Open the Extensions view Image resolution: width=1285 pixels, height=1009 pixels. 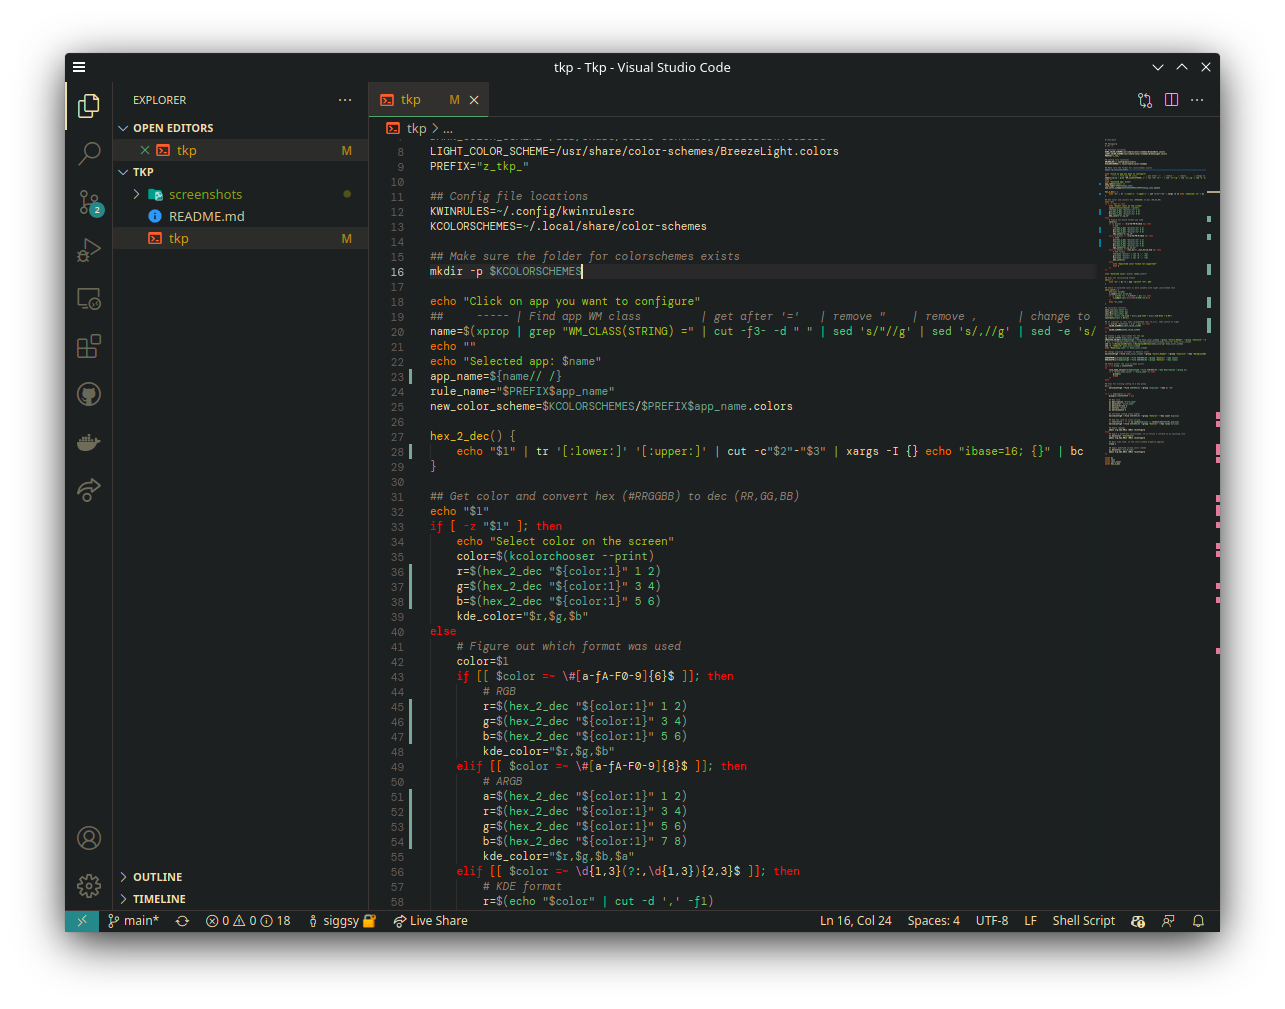pyautogui.click(x=89, y=346)
